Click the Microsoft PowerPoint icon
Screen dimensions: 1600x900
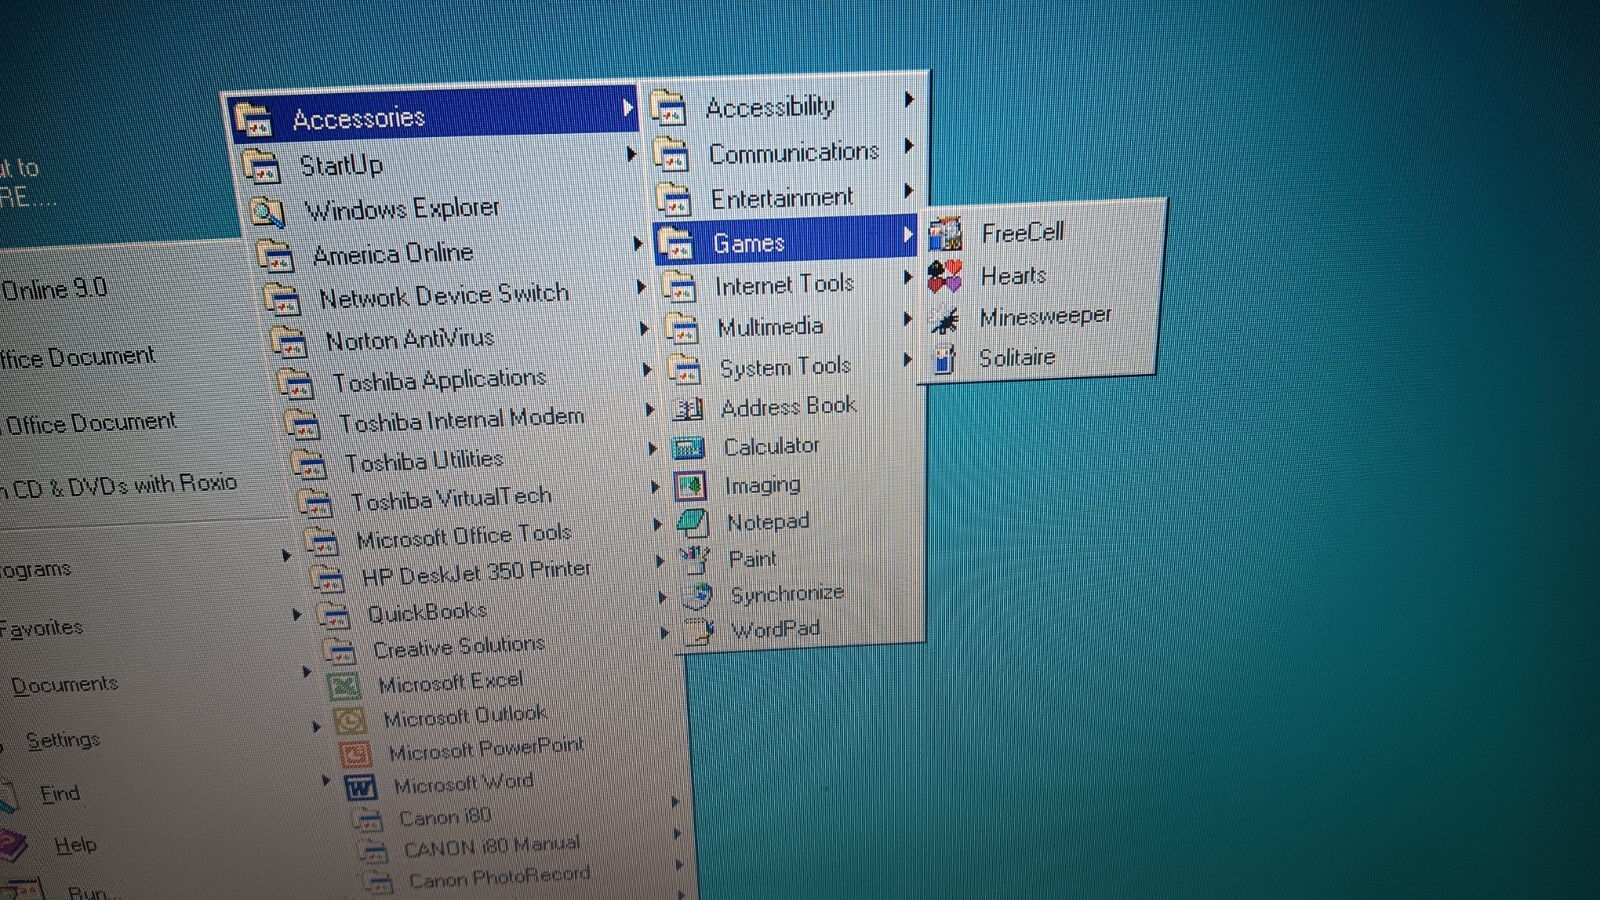click(356, 754)
